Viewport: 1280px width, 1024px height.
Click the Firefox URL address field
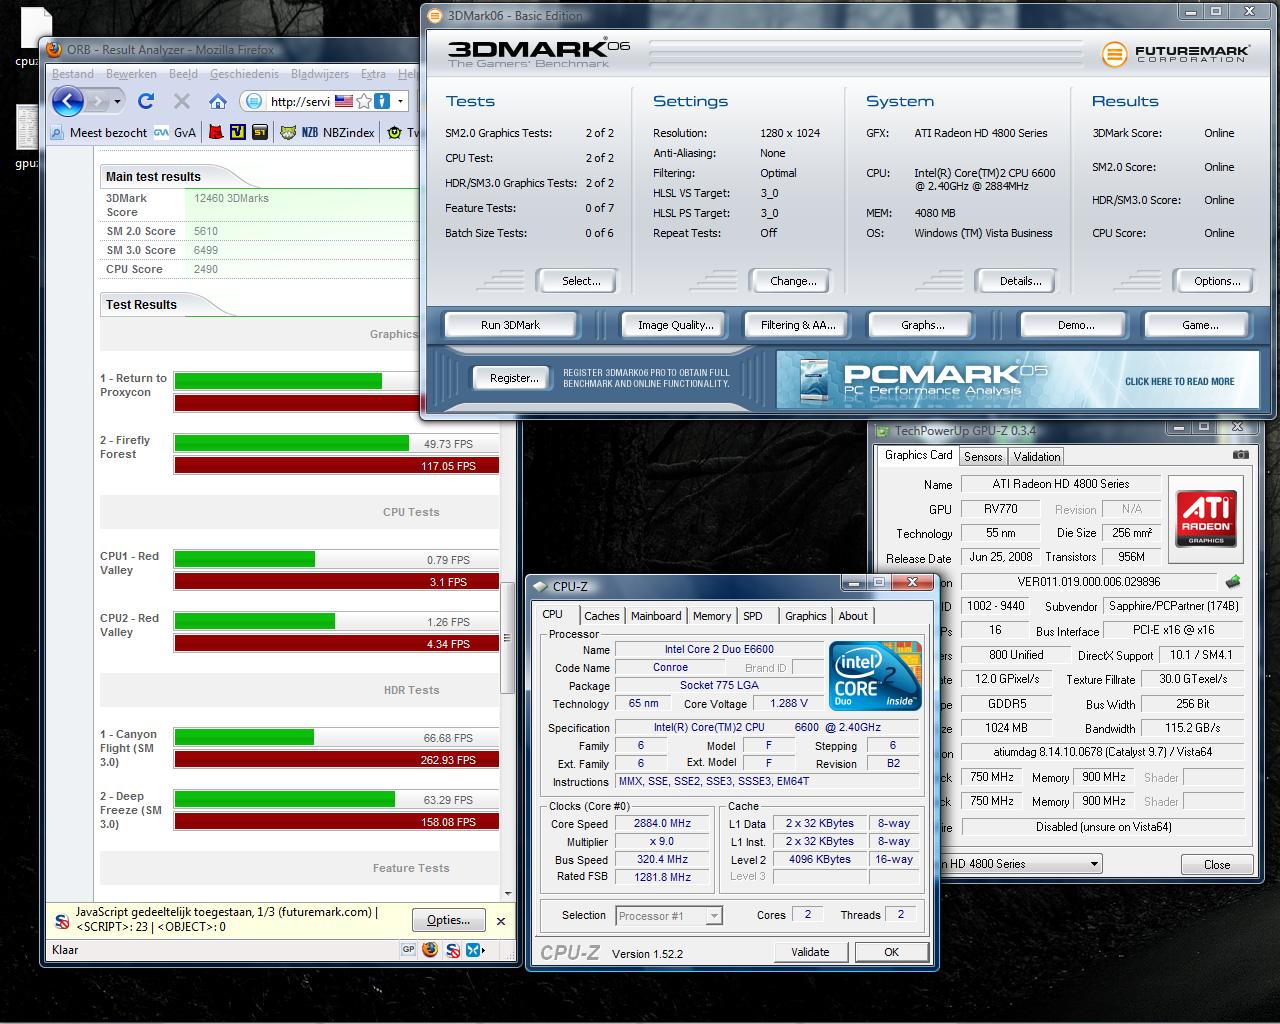point(298,101)
